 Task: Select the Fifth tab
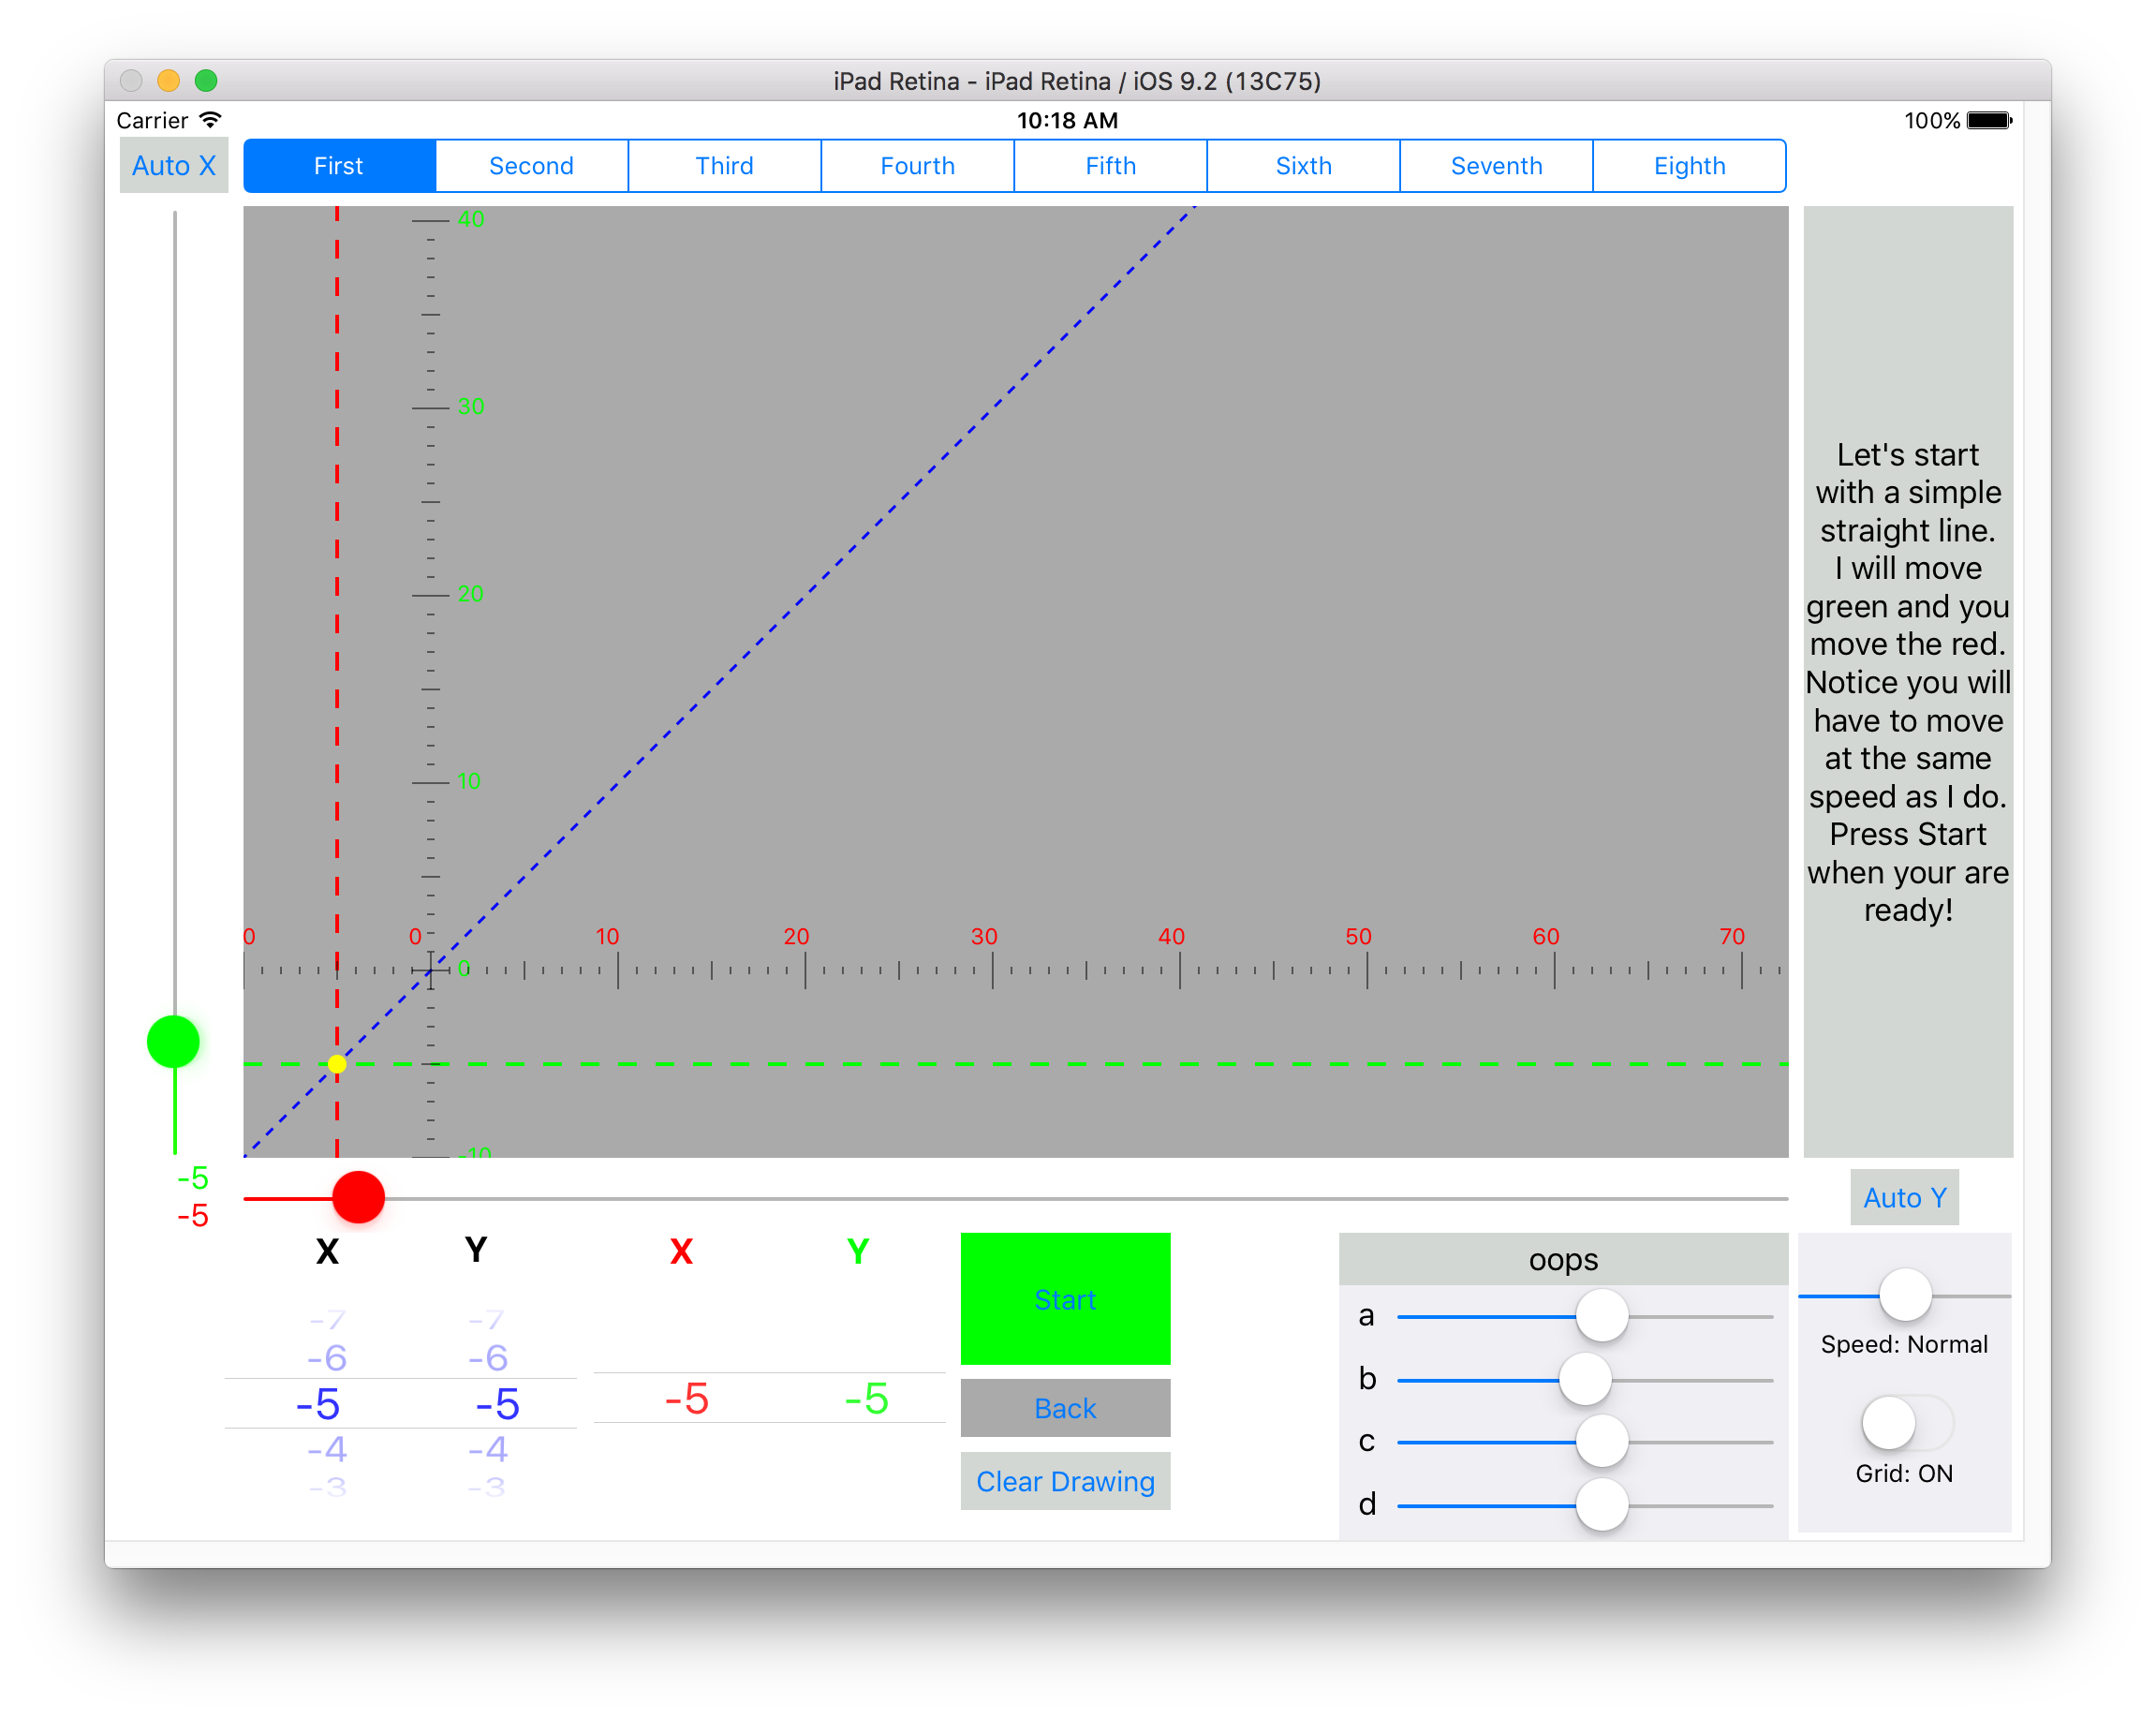coord(1110,165)
